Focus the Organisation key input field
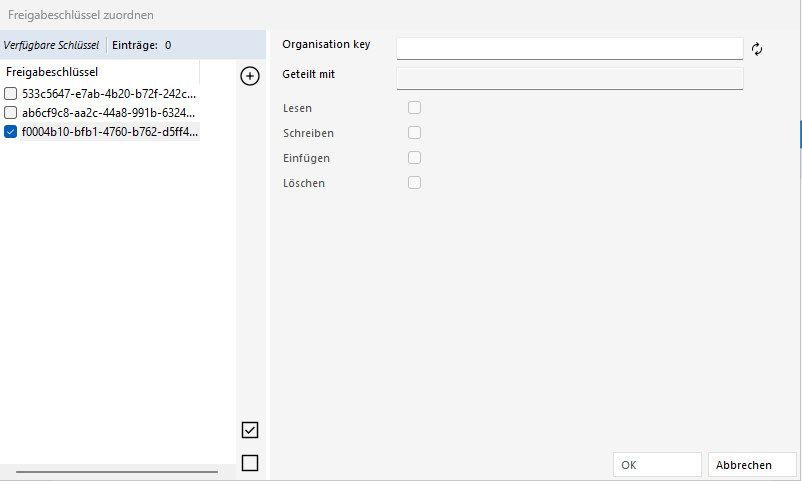 coord(569,48)
